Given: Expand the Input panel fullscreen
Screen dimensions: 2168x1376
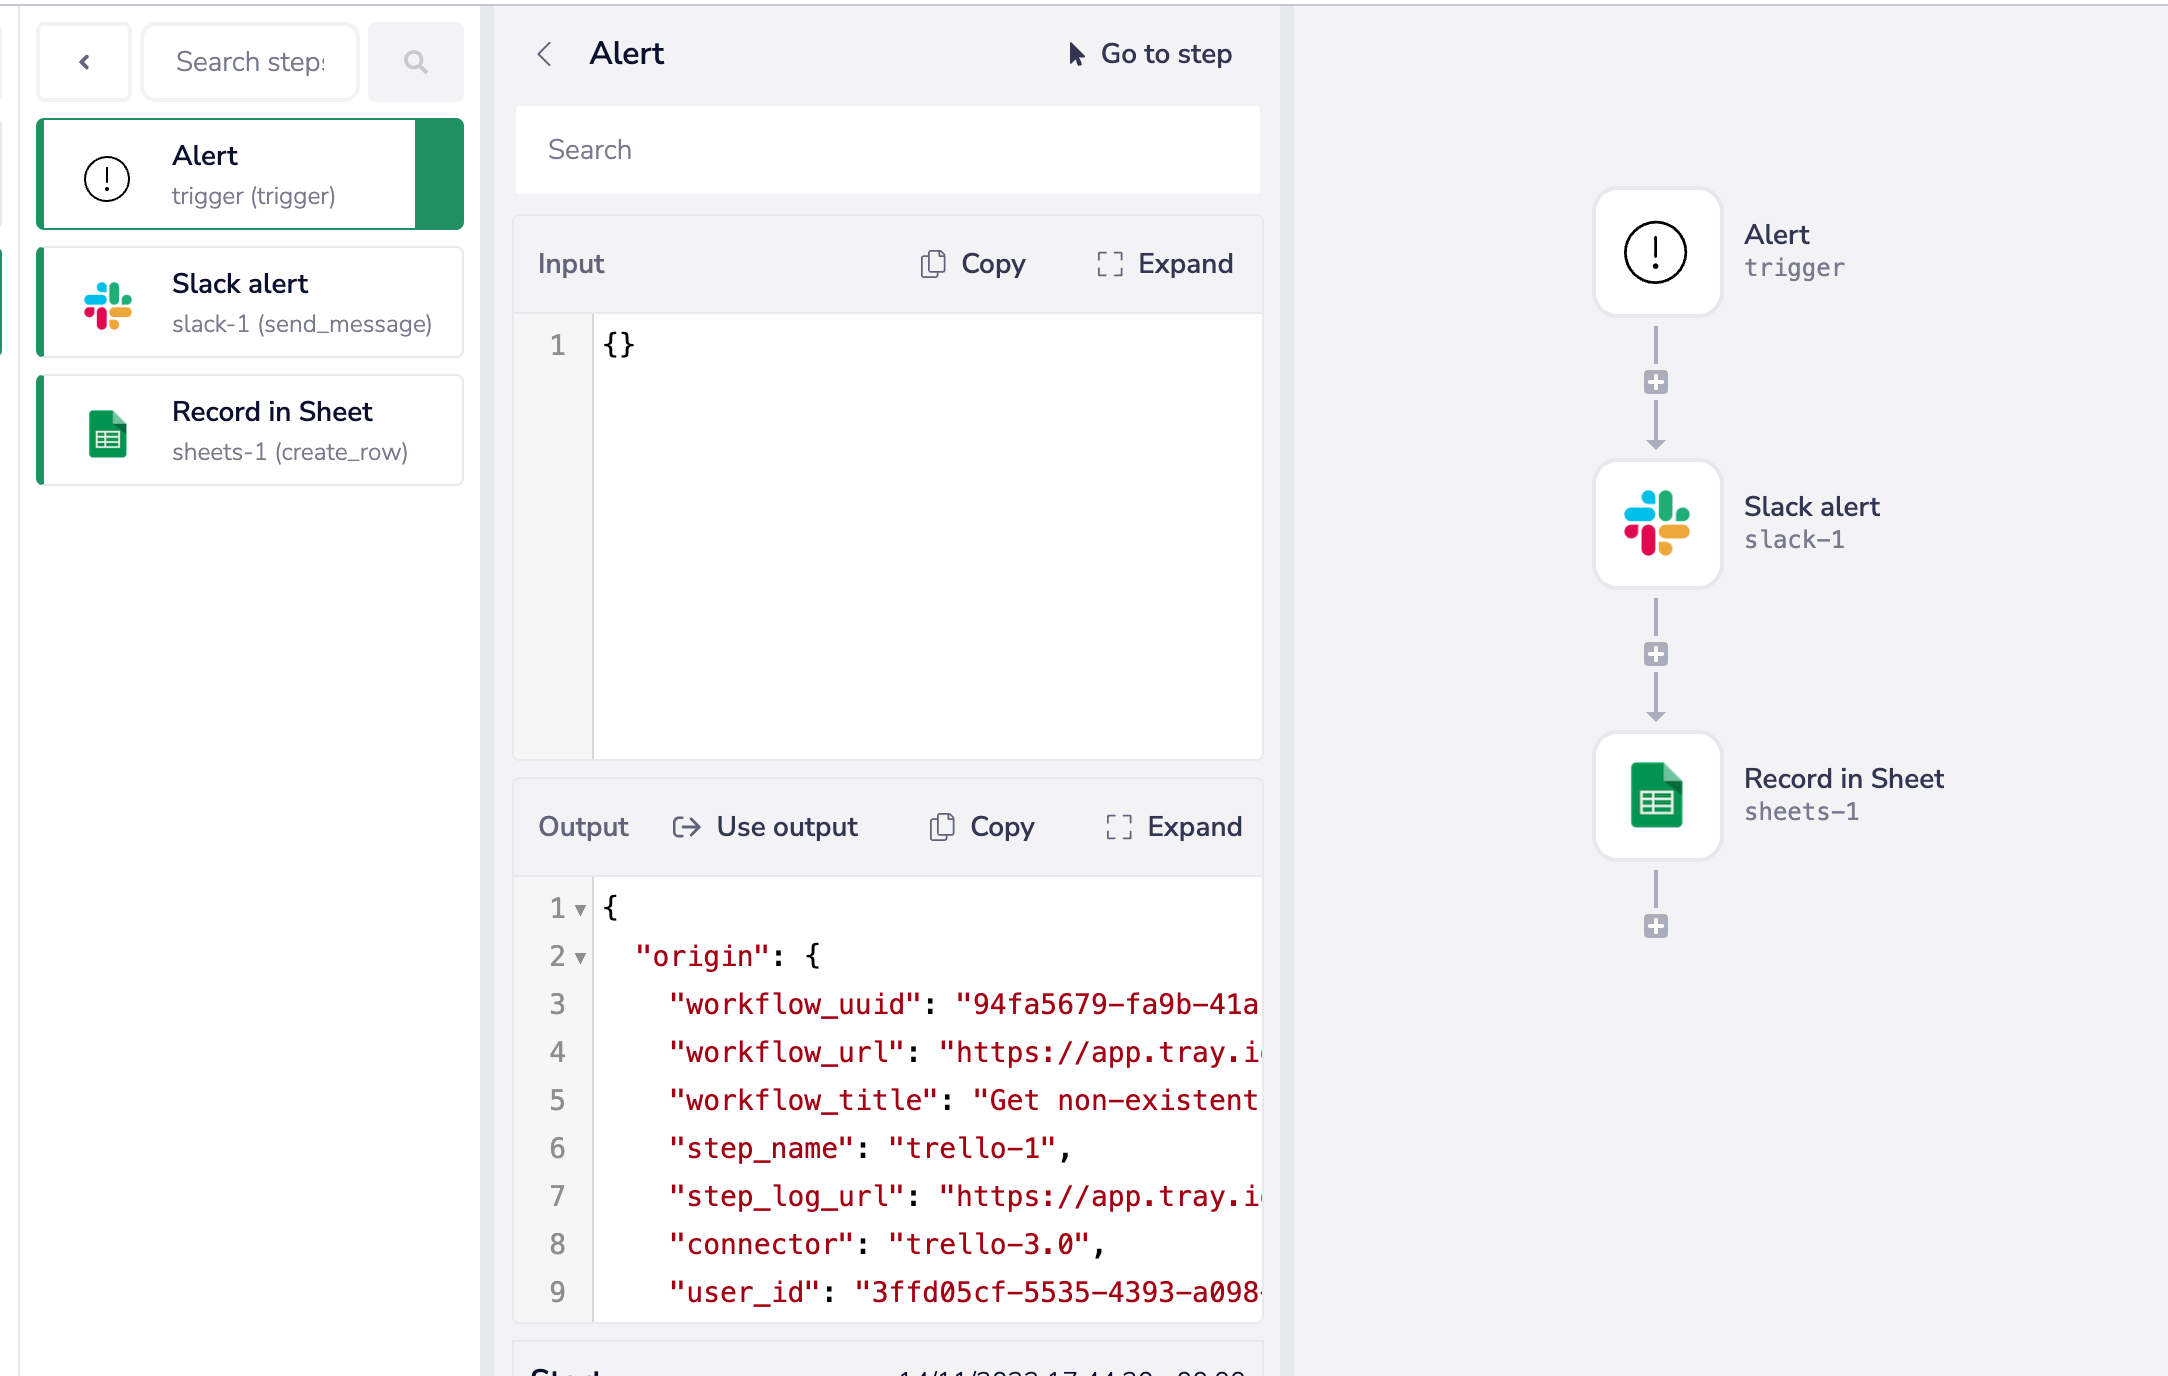Looking at the screenshot, I should (1109, 263).
